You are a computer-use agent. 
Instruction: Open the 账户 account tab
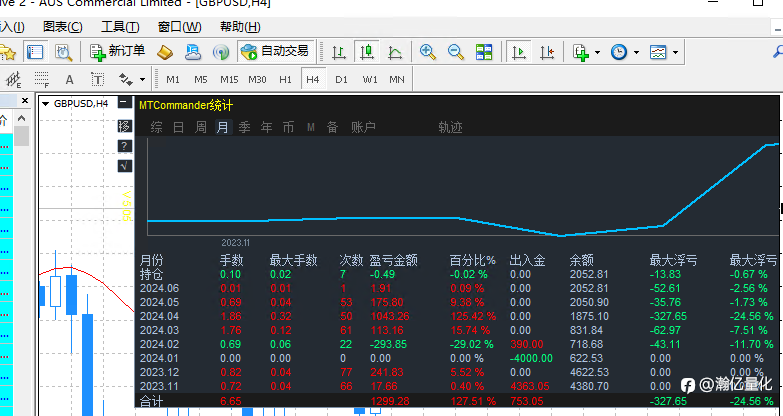coord(363,127)
